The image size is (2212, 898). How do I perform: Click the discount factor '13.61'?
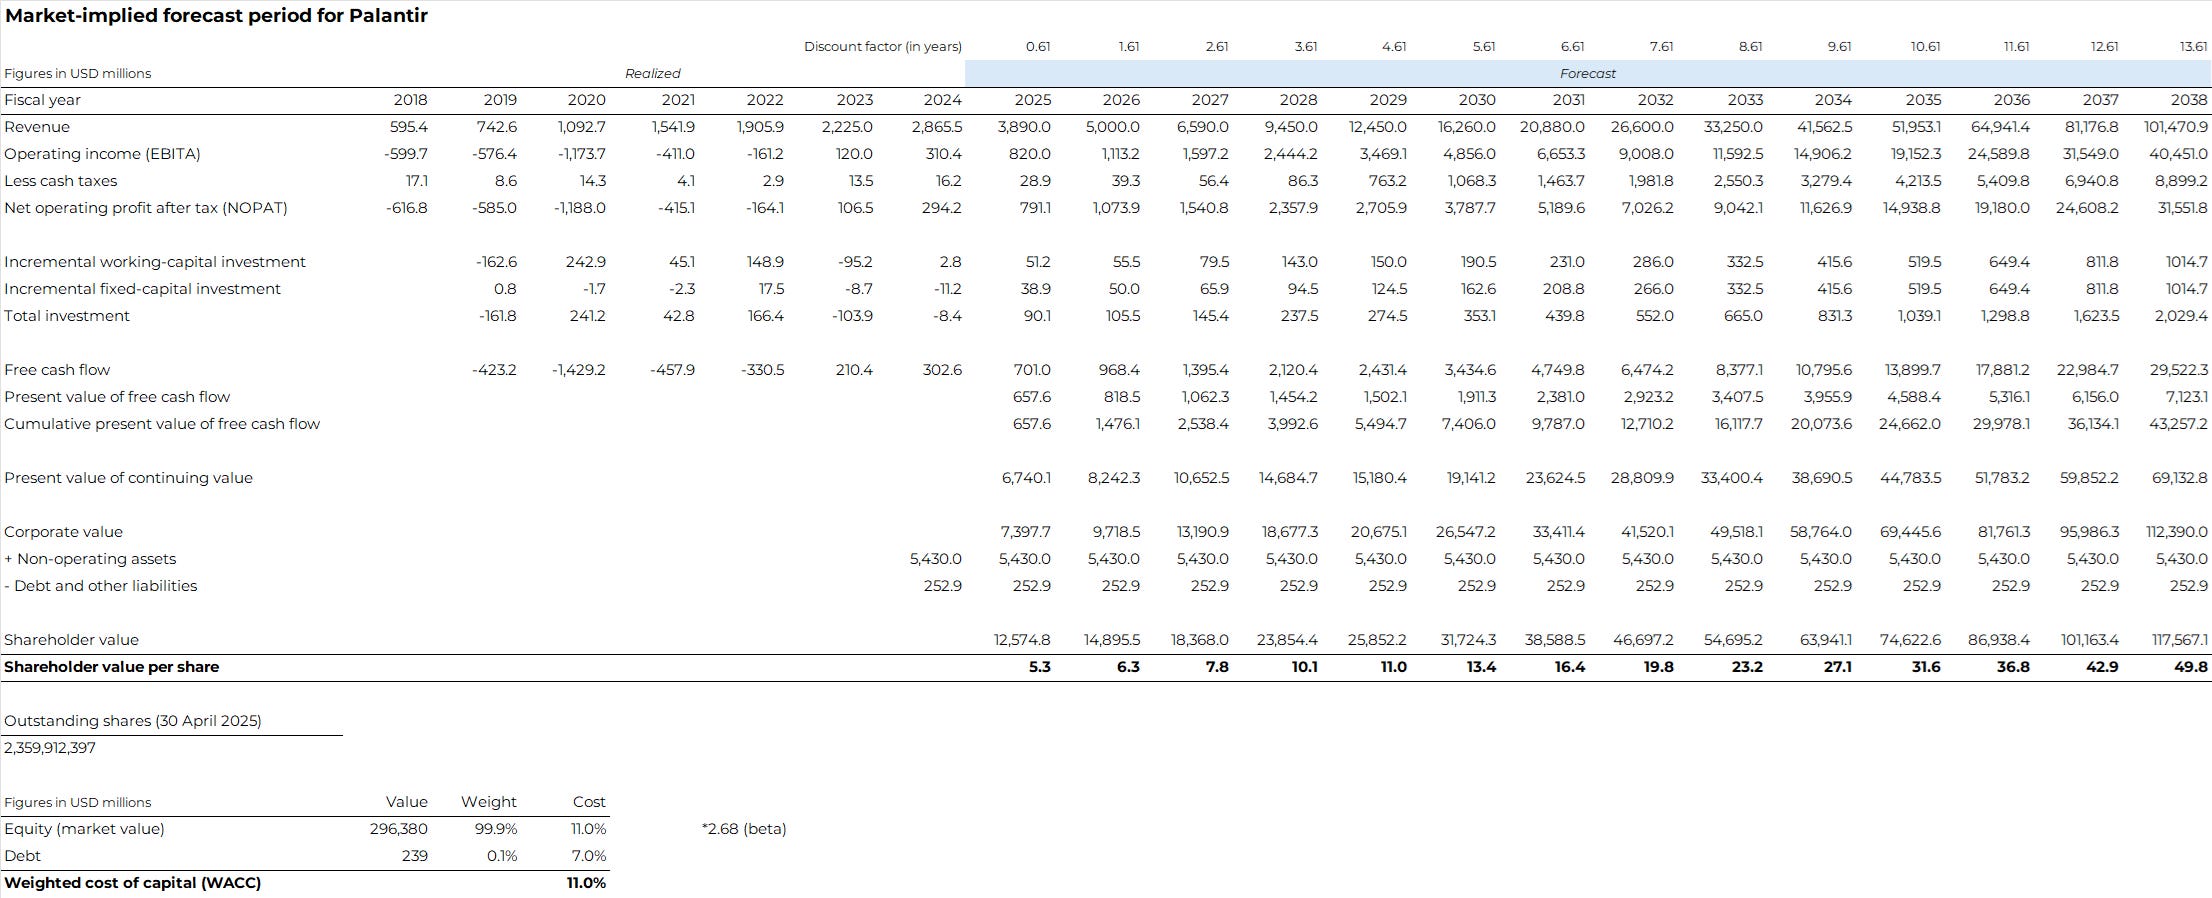point(2193,47)
